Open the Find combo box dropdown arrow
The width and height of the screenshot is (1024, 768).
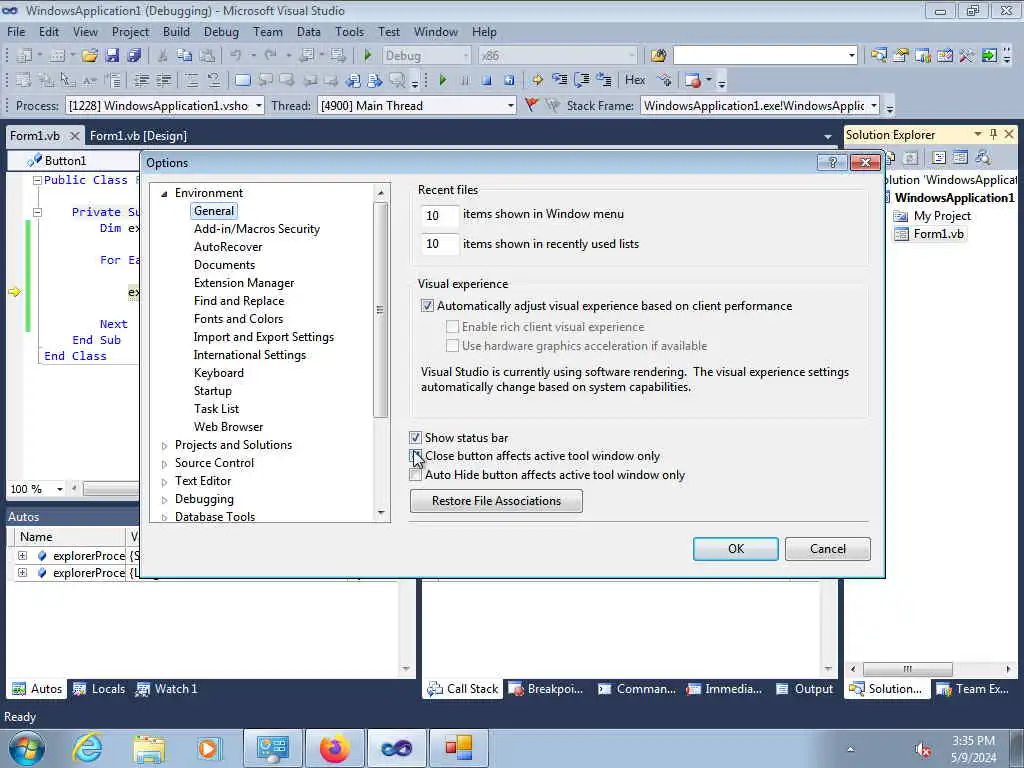[x=852, y=56]
